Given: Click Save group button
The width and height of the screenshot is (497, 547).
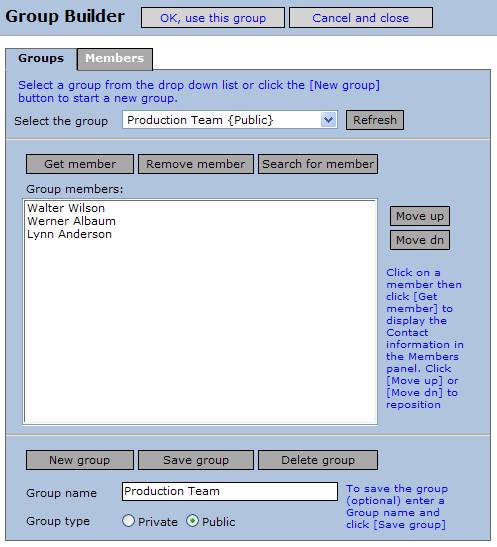Looking at the screenshot, I should point(196,460).
